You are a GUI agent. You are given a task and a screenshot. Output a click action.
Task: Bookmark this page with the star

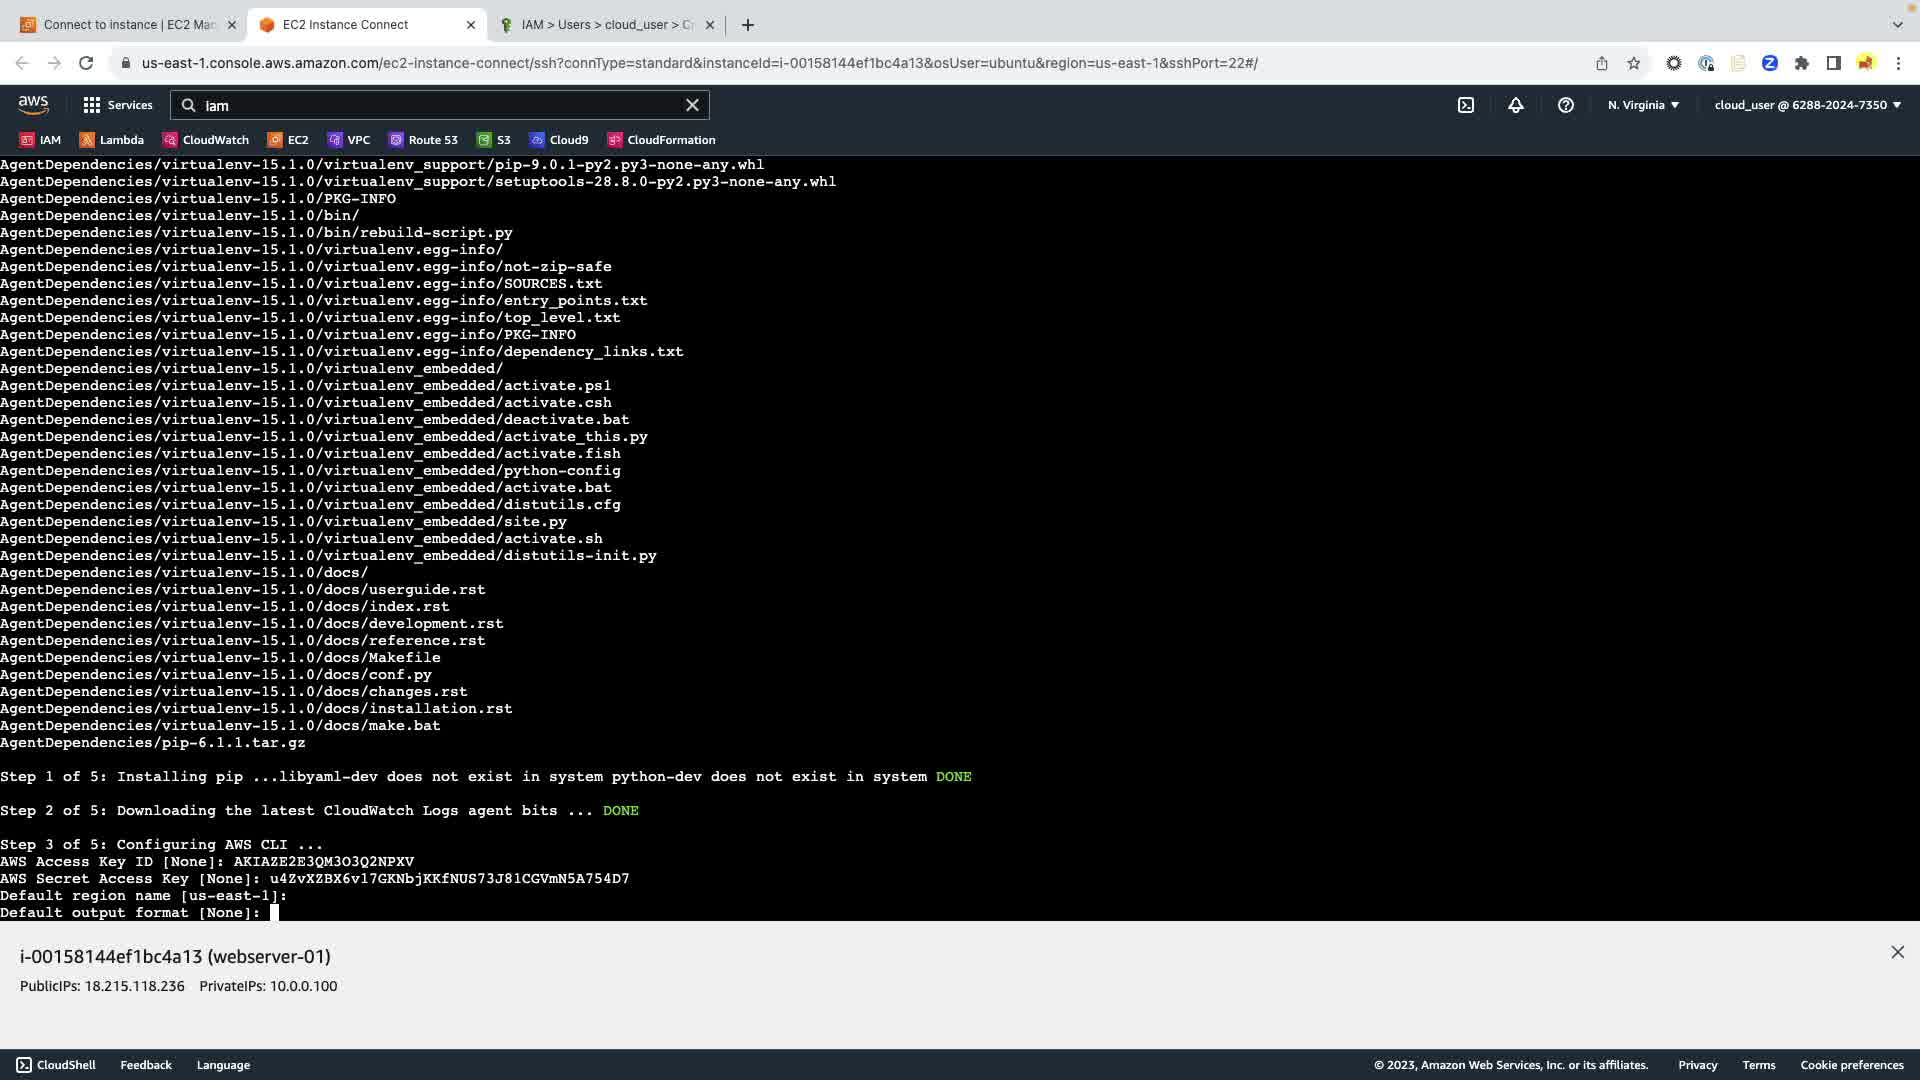1634,63
